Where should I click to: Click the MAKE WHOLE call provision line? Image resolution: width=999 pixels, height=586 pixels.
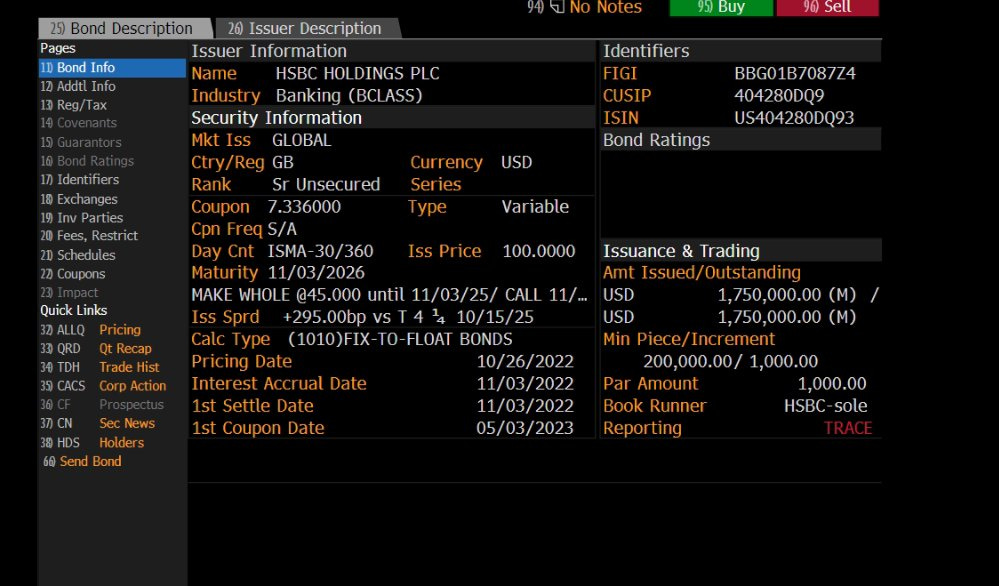tap(389, 296)
